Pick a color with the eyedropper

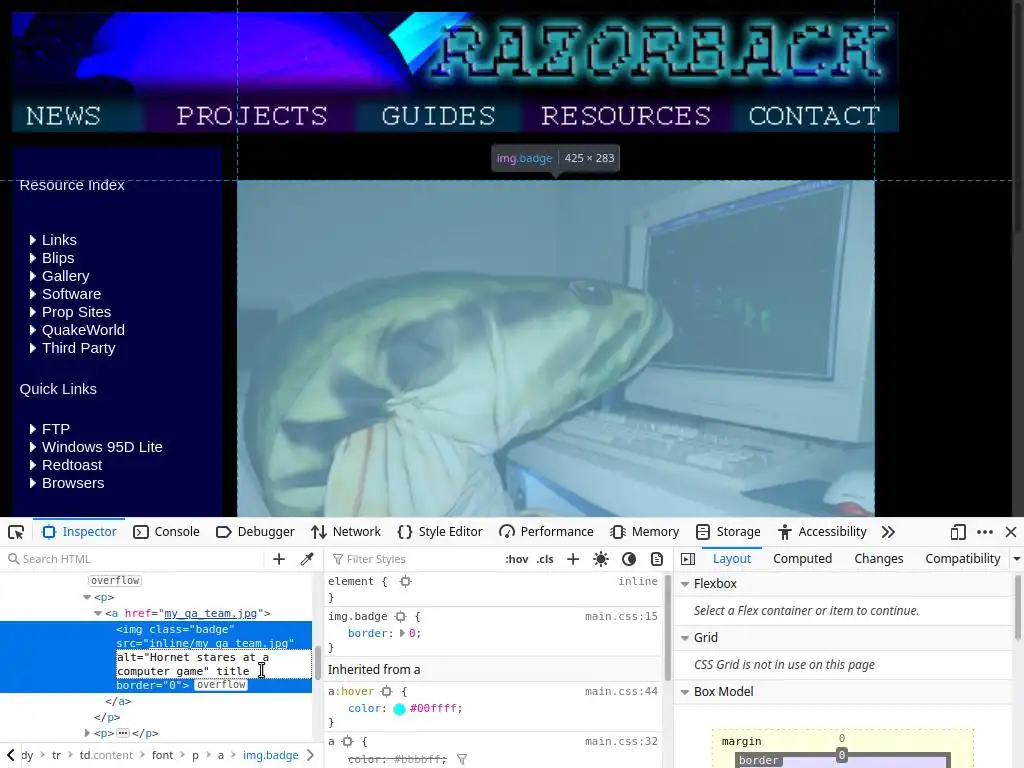307,559
